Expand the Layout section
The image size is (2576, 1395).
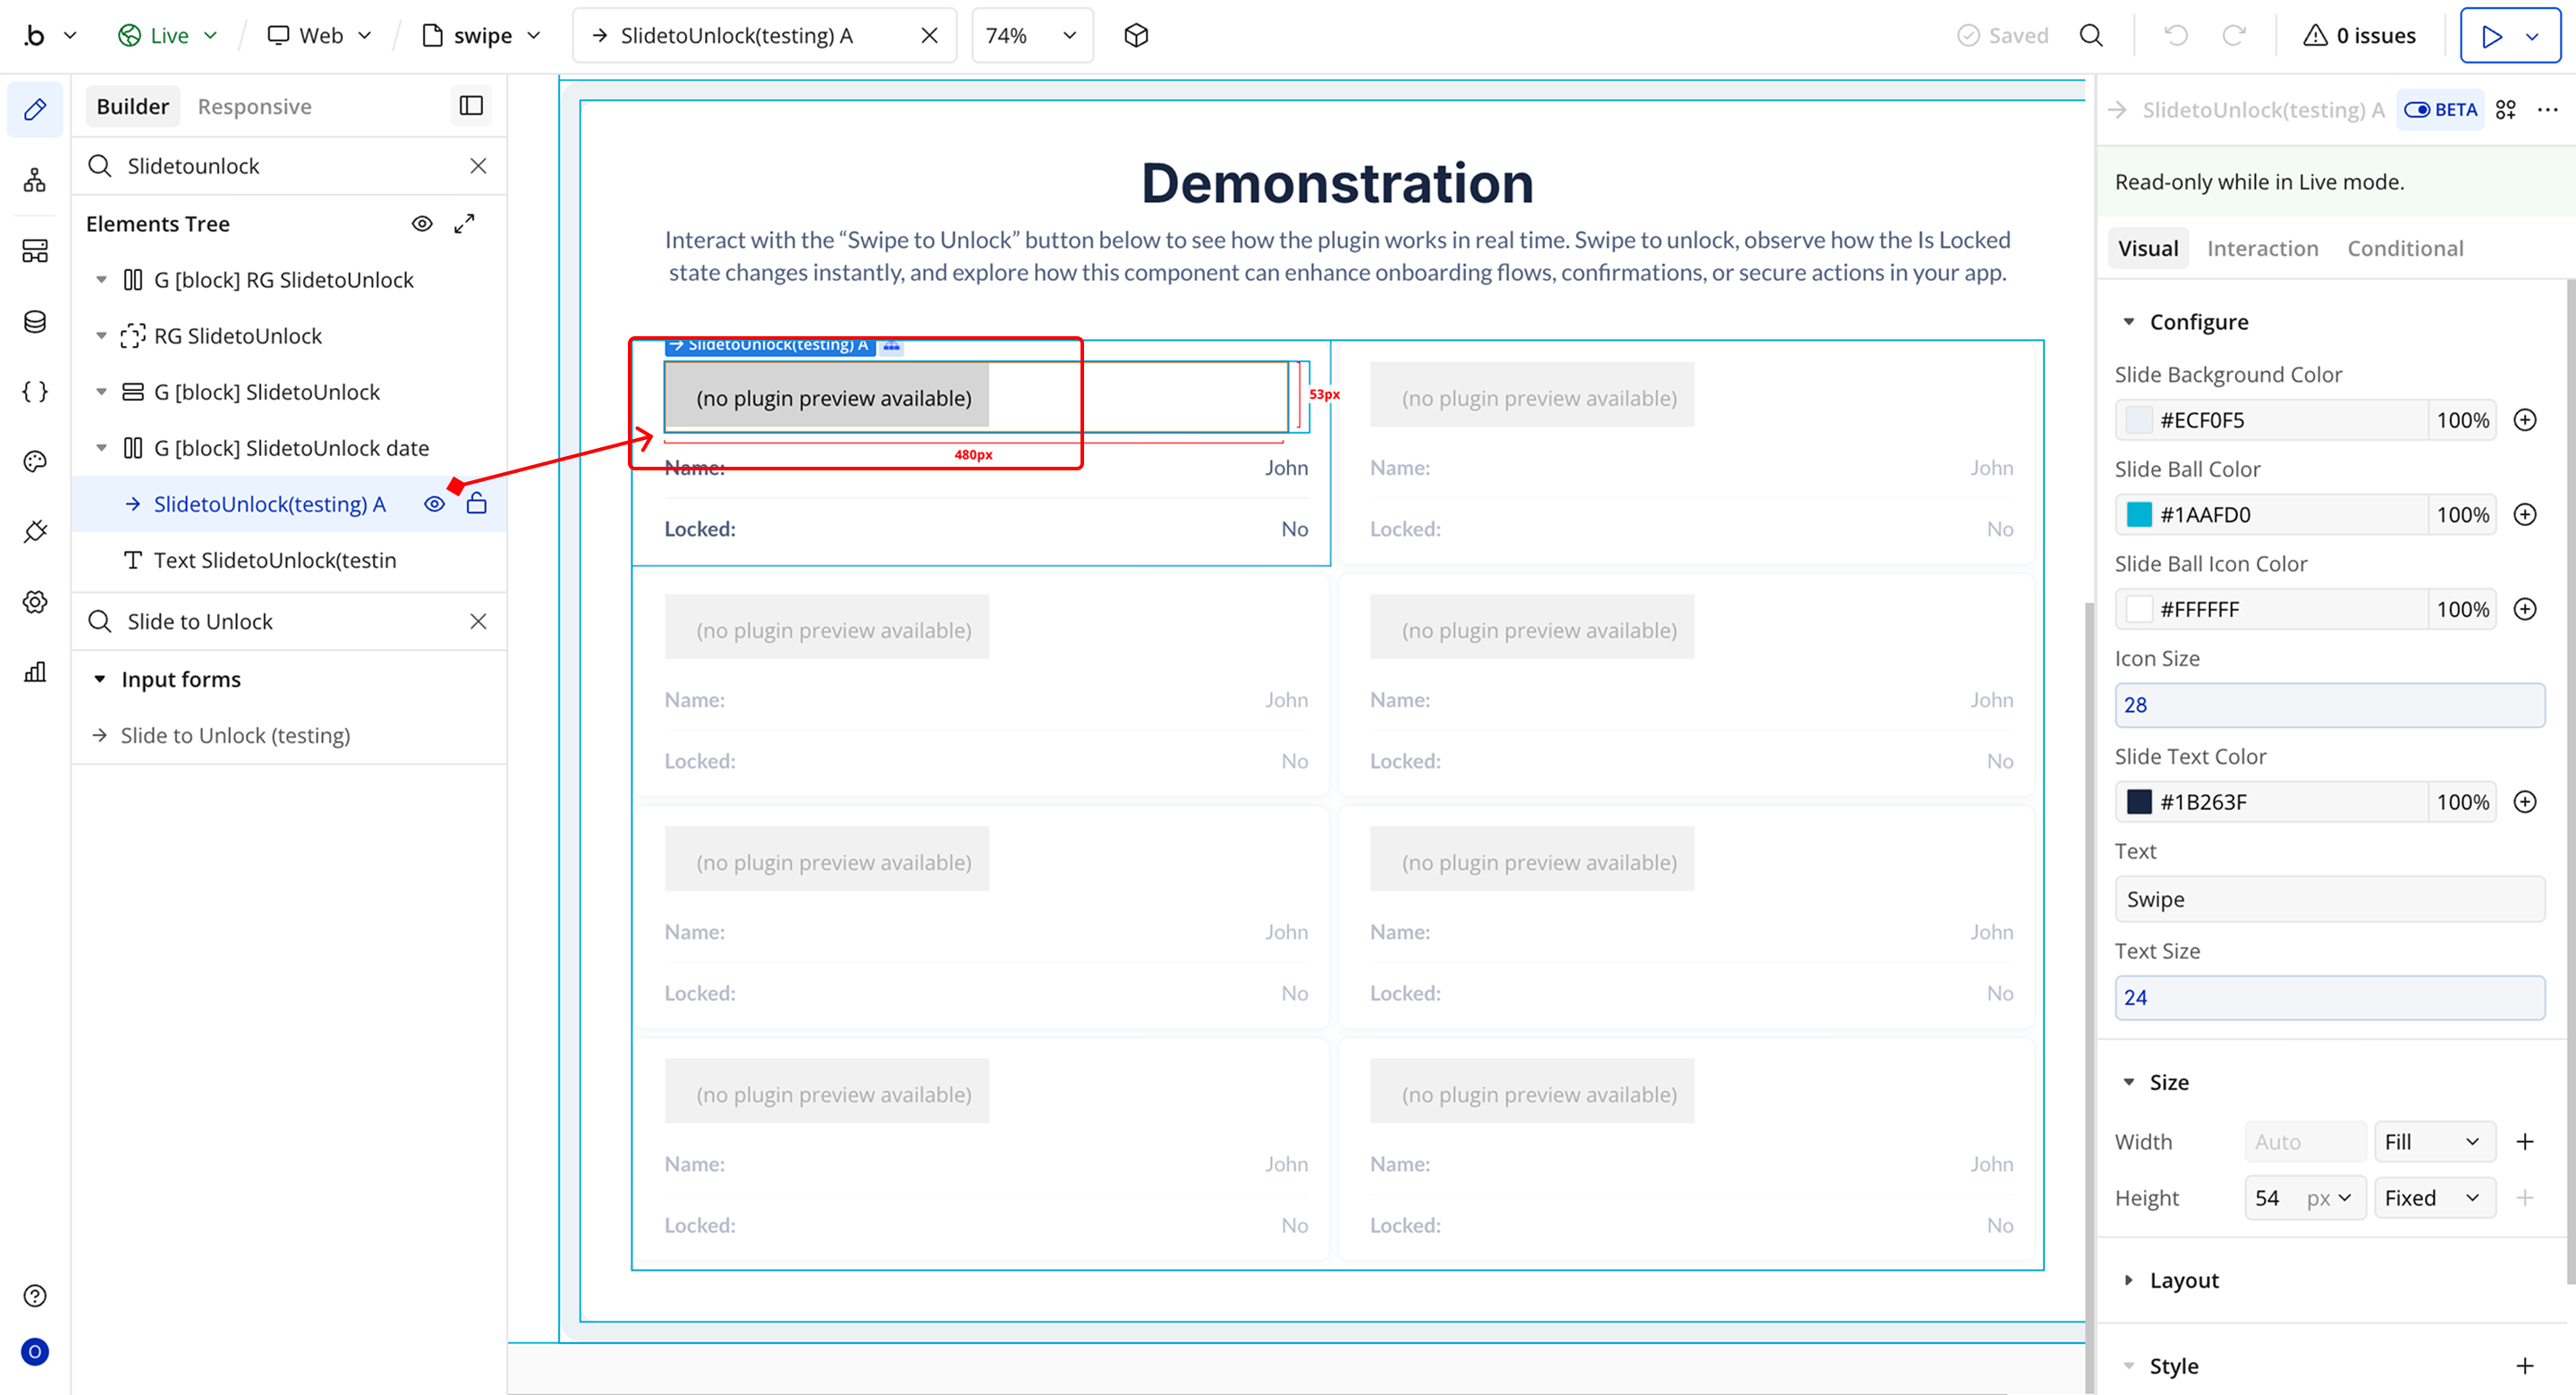[x=2184, y=1280]
